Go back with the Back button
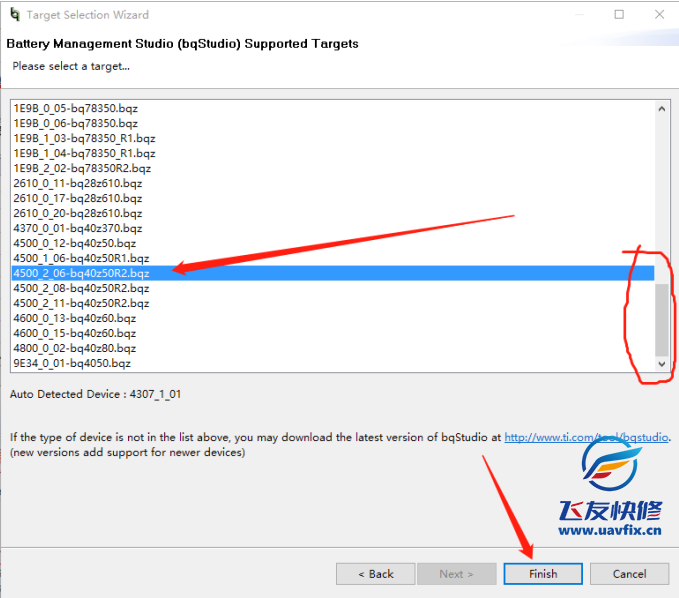 375,574
